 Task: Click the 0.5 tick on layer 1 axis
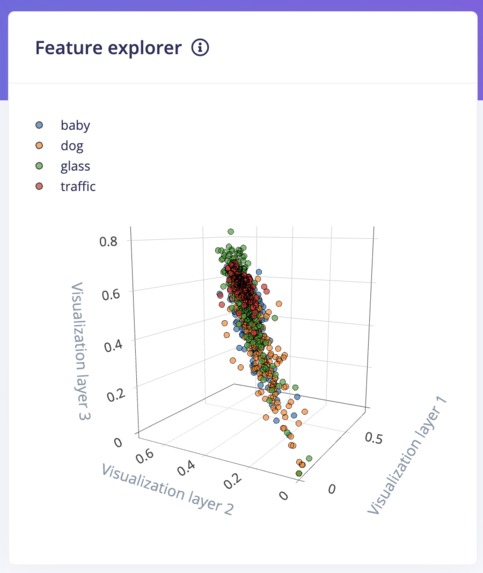(x=374, y=438)
